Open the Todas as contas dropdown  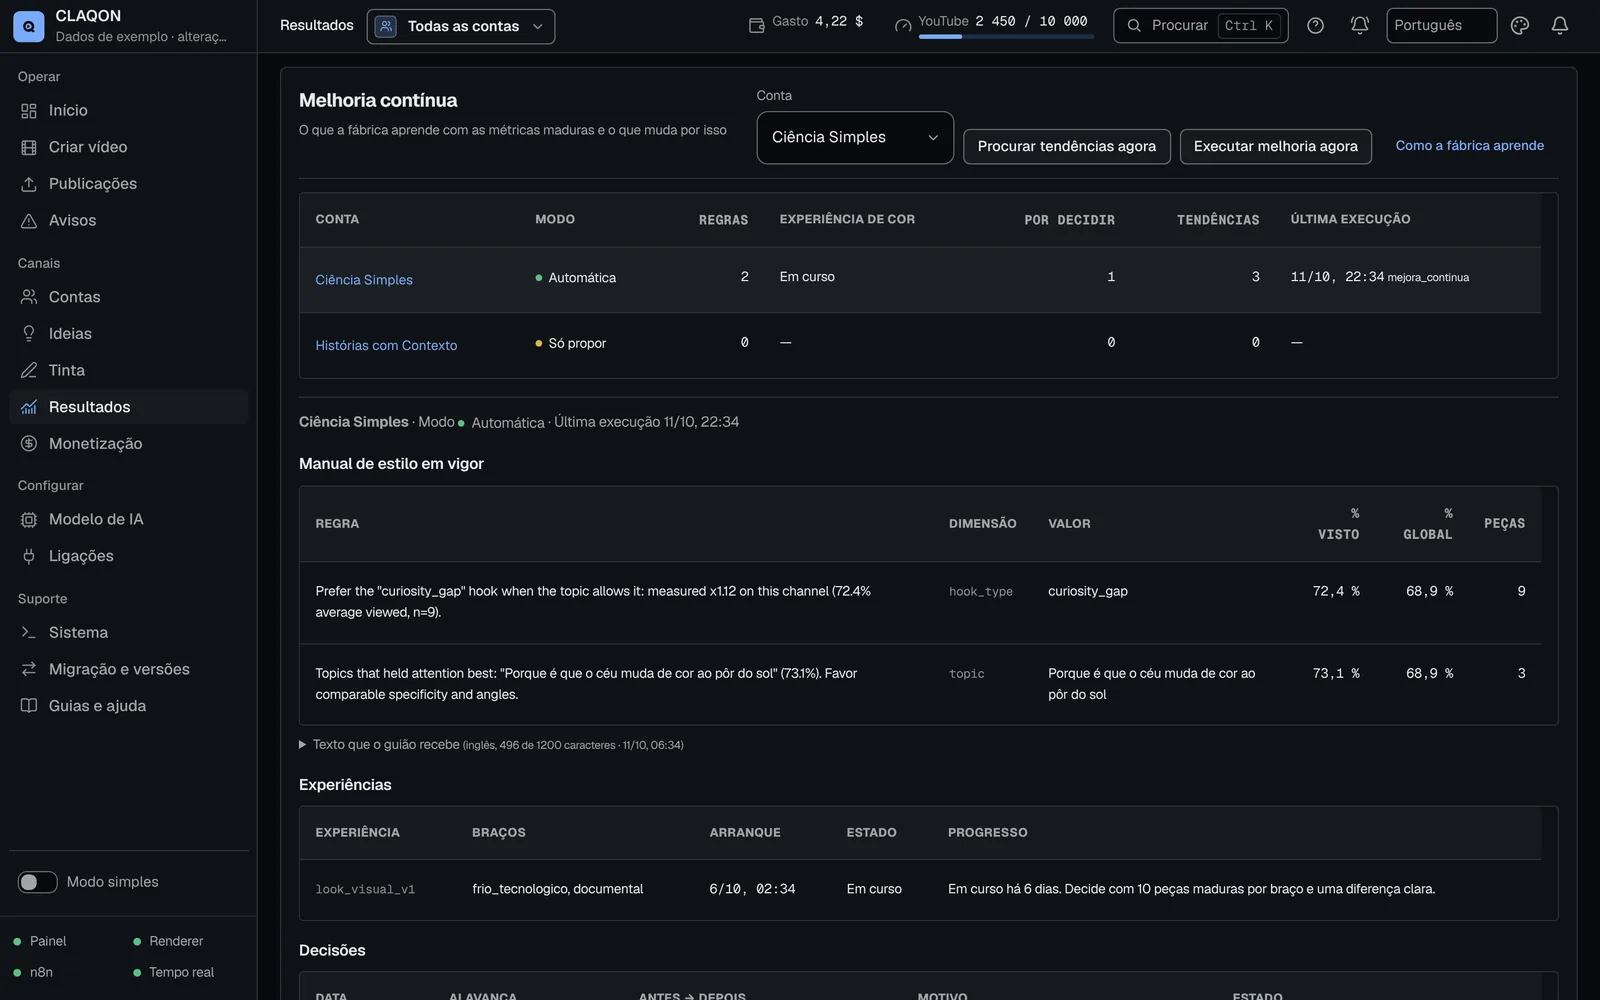click(461, 27)
